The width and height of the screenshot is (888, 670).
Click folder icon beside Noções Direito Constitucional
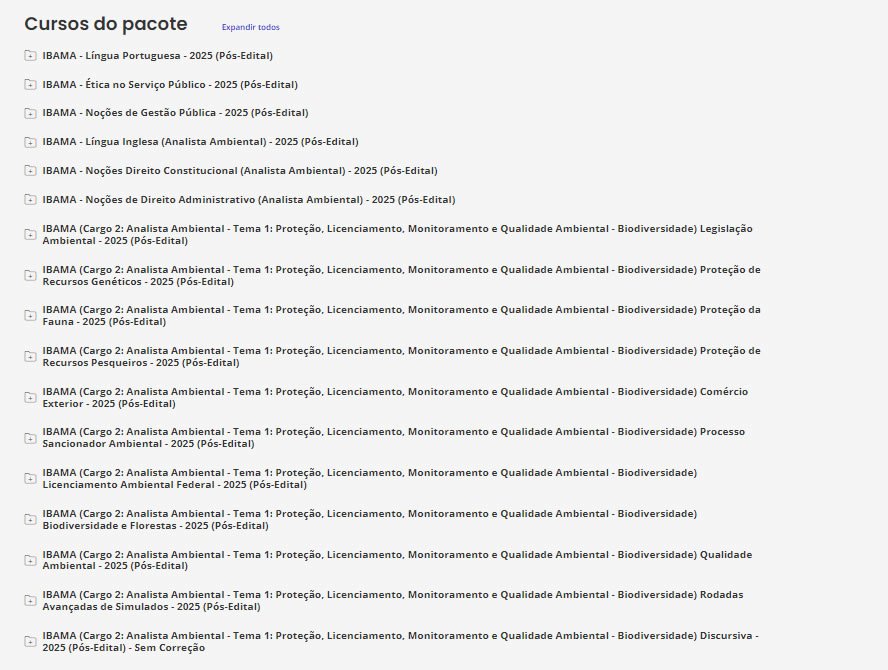point(30,171)
